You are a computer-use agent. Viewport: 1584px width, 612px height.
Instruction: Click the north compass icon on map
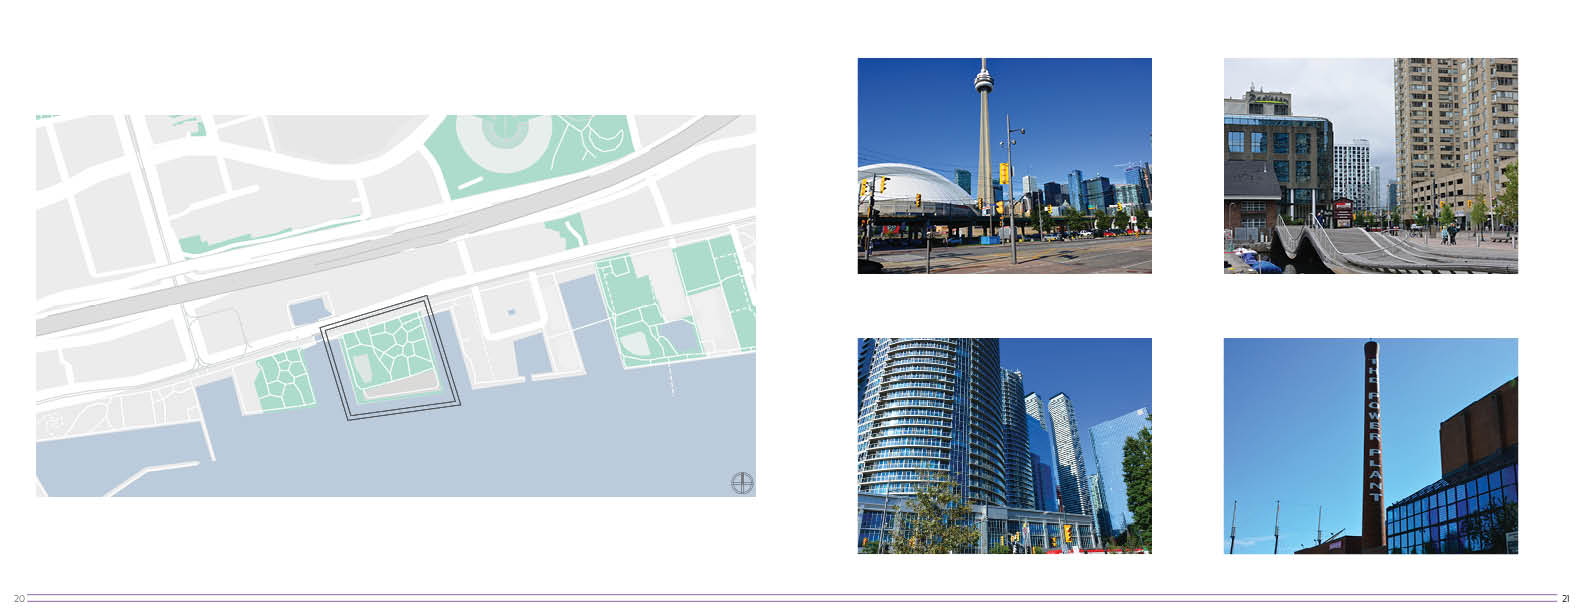[742, 483]
